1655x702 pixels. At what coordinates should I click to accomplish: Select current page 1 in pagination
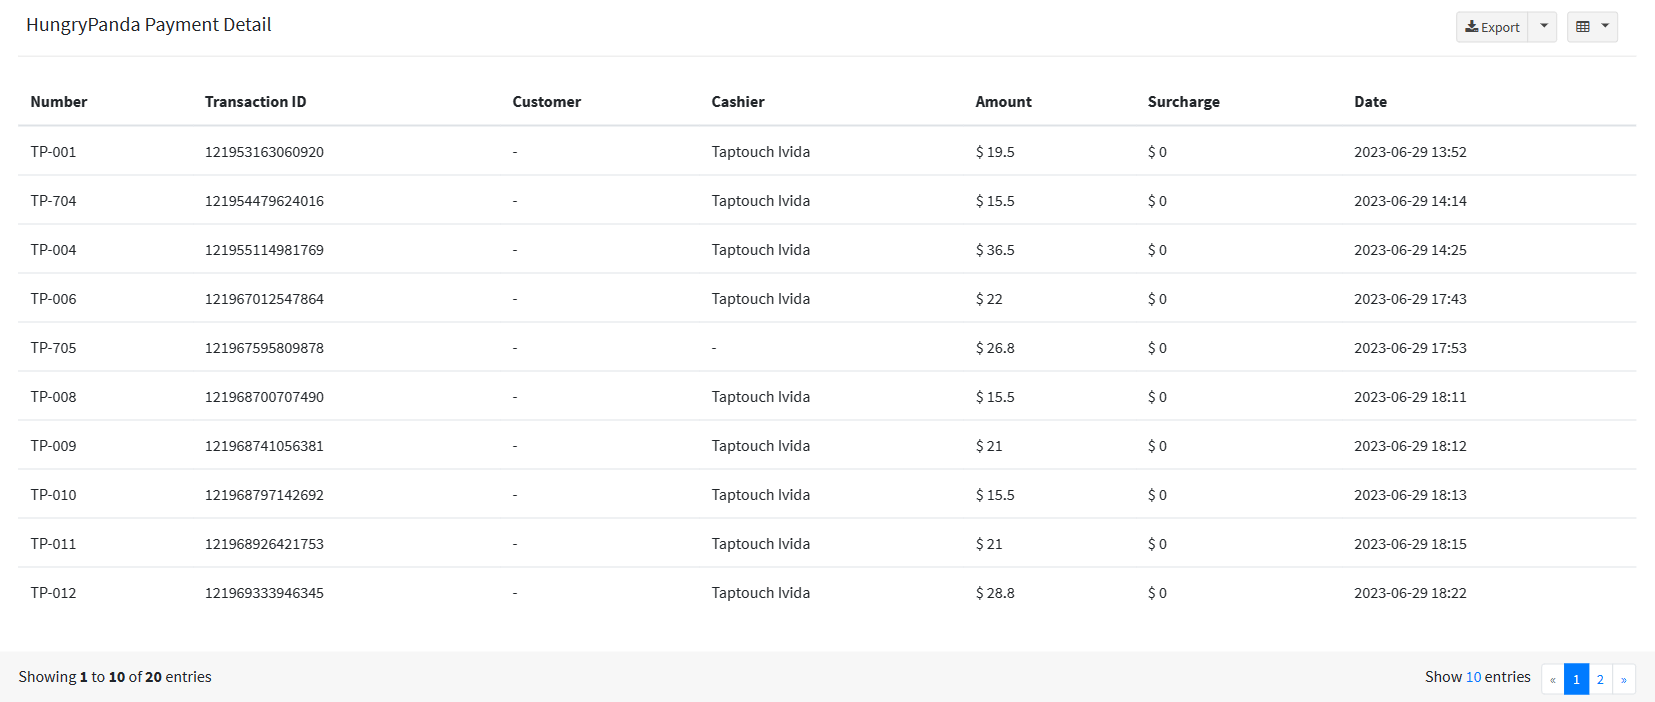1577,679
